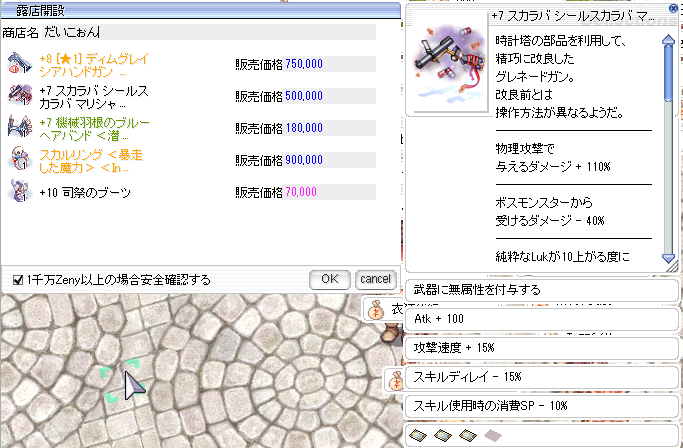Click the +10 priest boots icon
This screenshot has width=683, height=448.
point(19,191)
